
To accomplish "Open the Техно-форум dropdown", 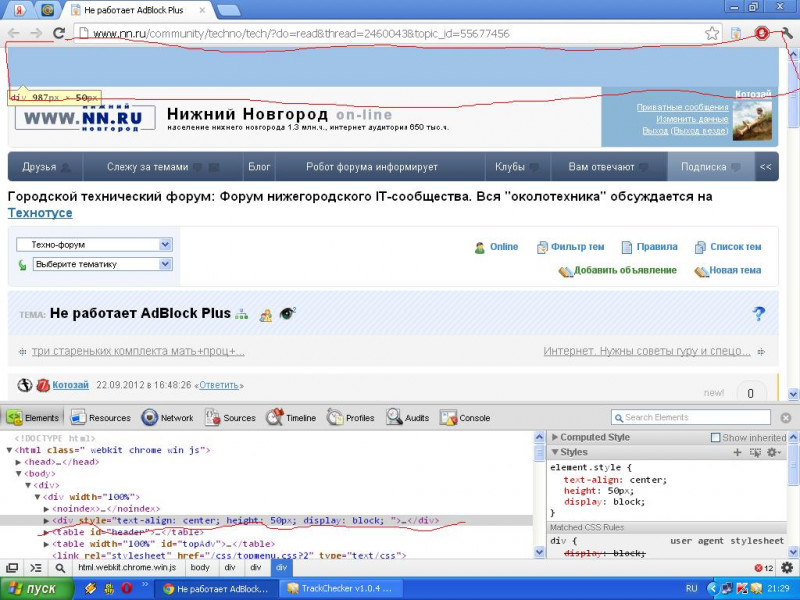I will 94,244.
